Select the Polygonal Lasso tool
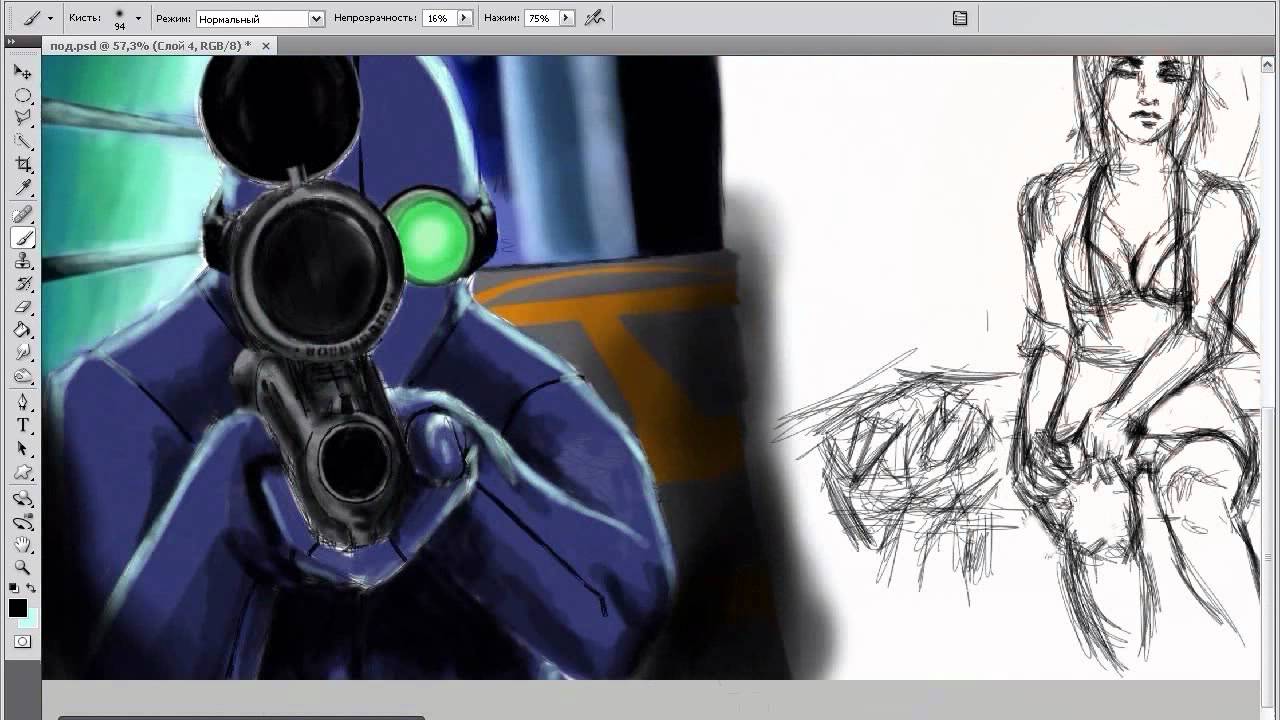The image size is (1280, 720). [x=23, y=118]
